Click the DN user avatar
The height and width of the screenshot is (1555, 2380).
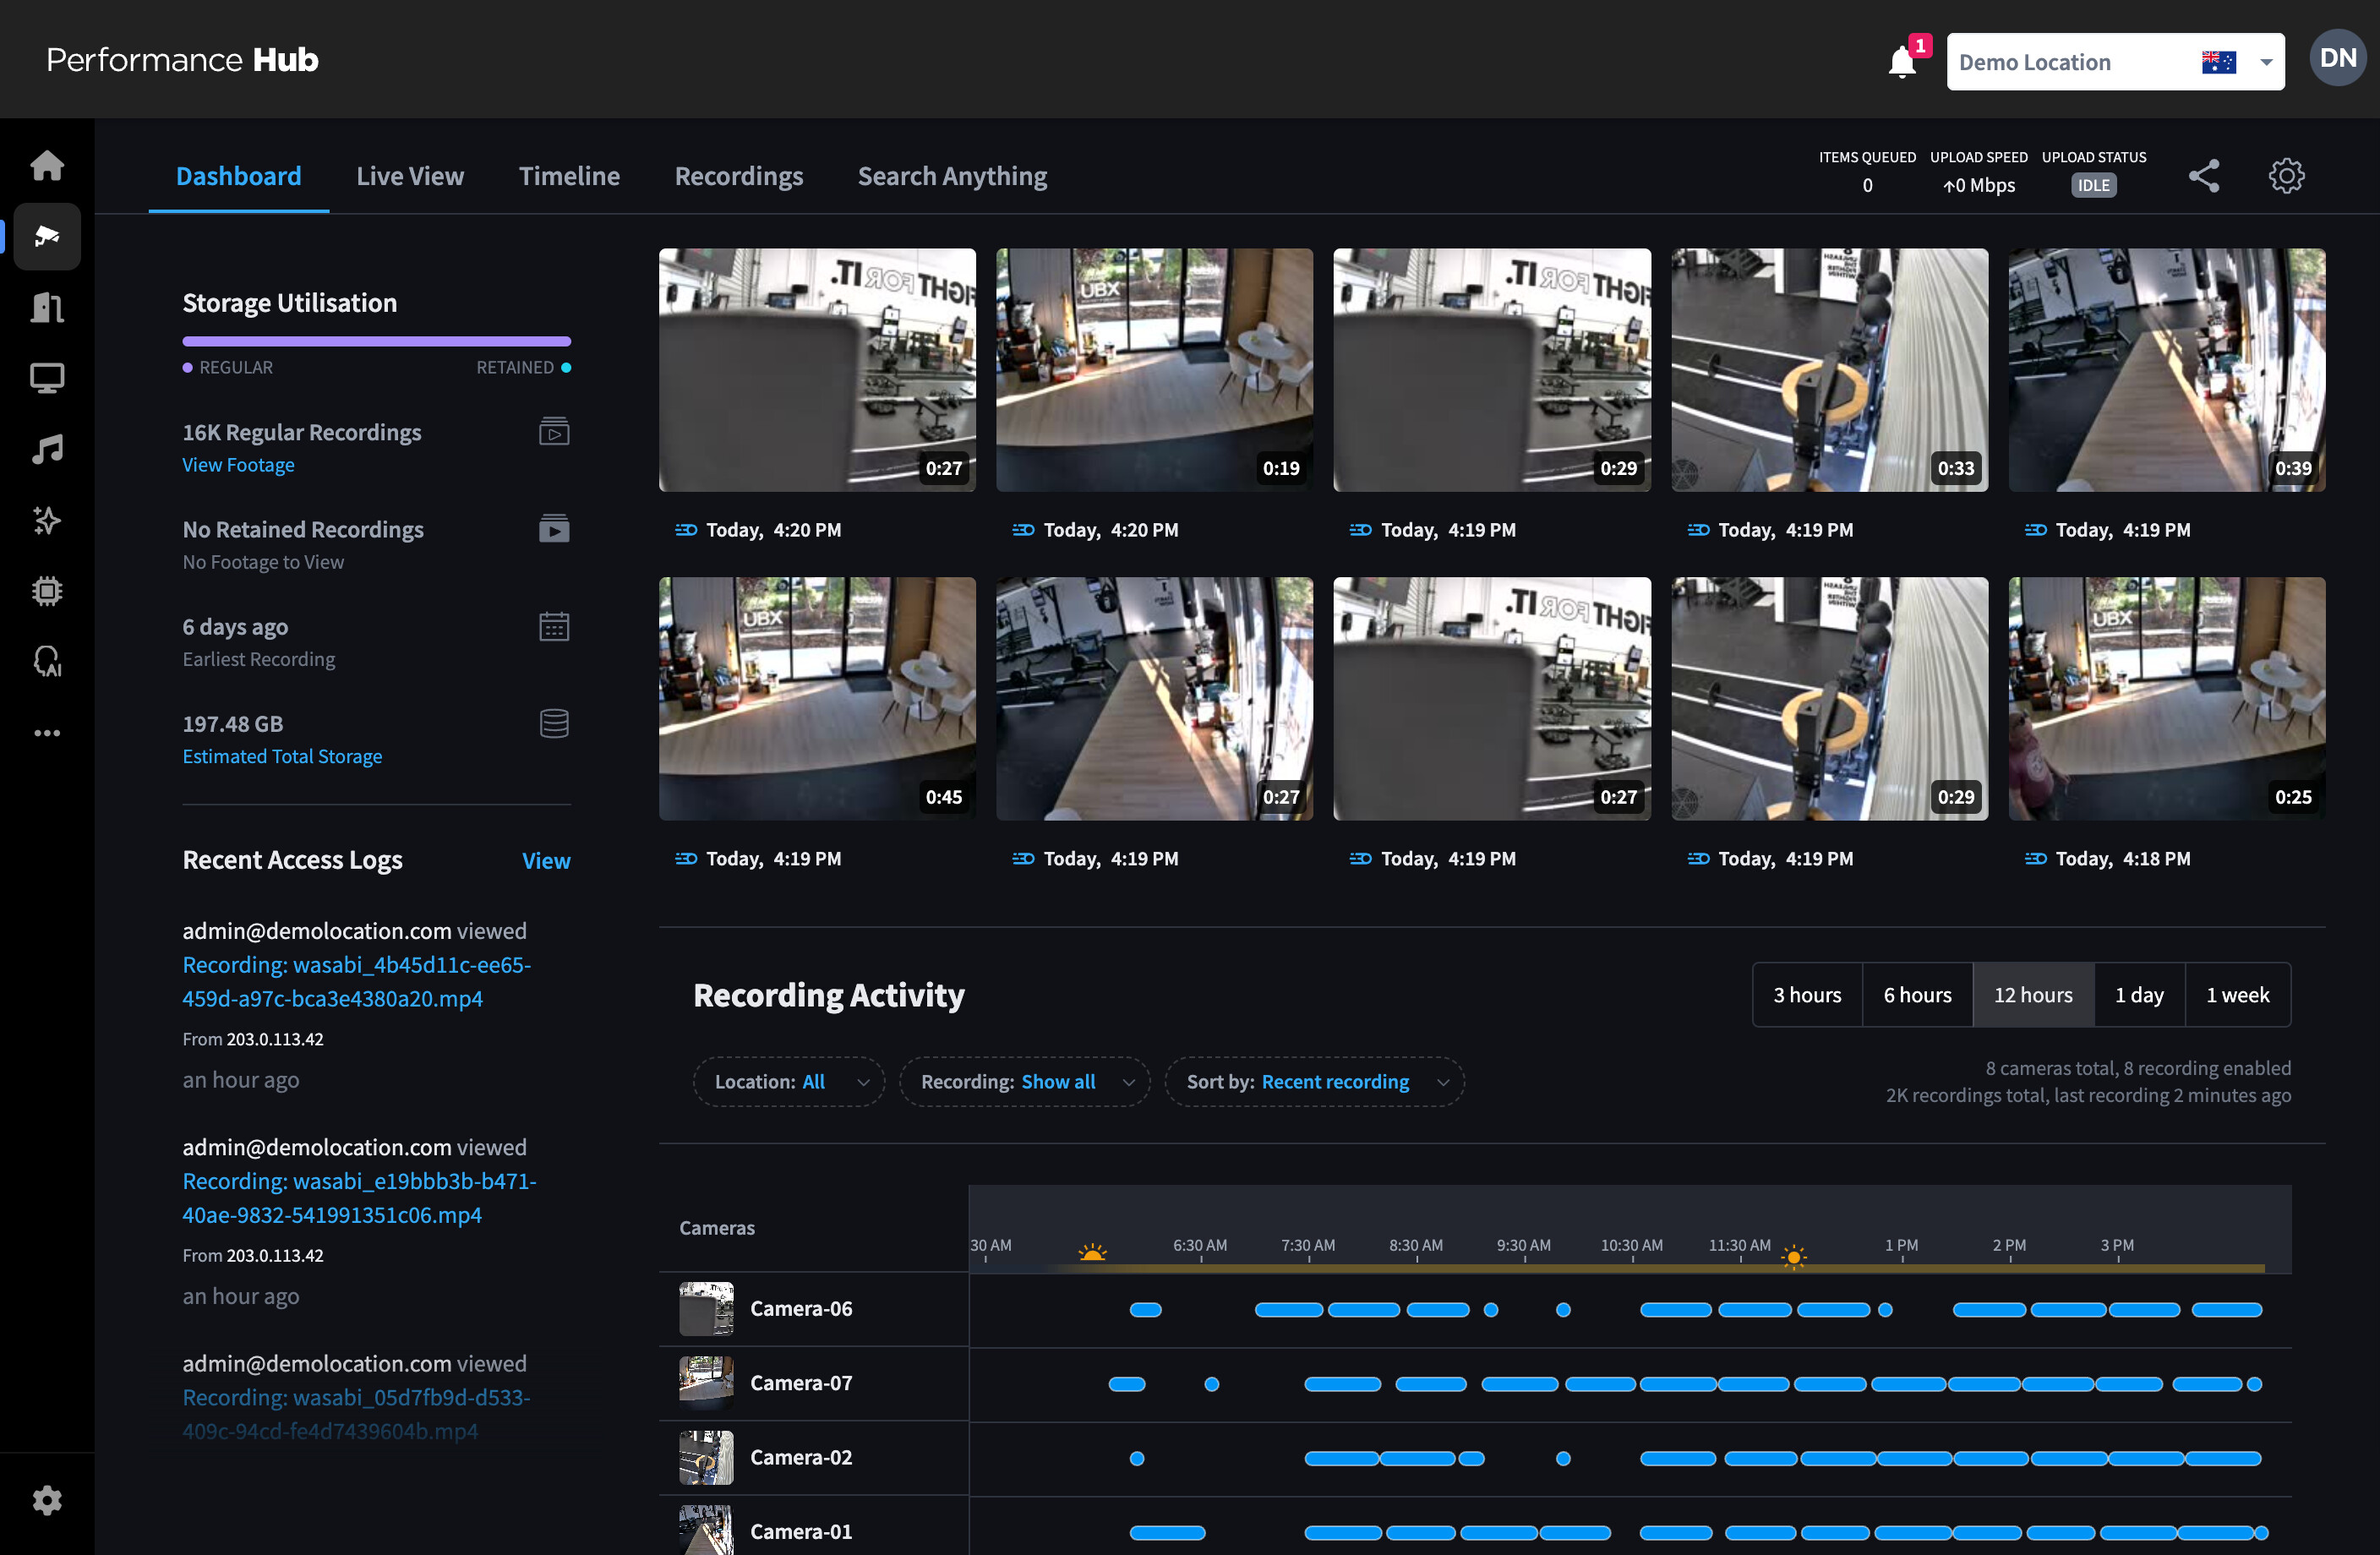pos(2338,58)
